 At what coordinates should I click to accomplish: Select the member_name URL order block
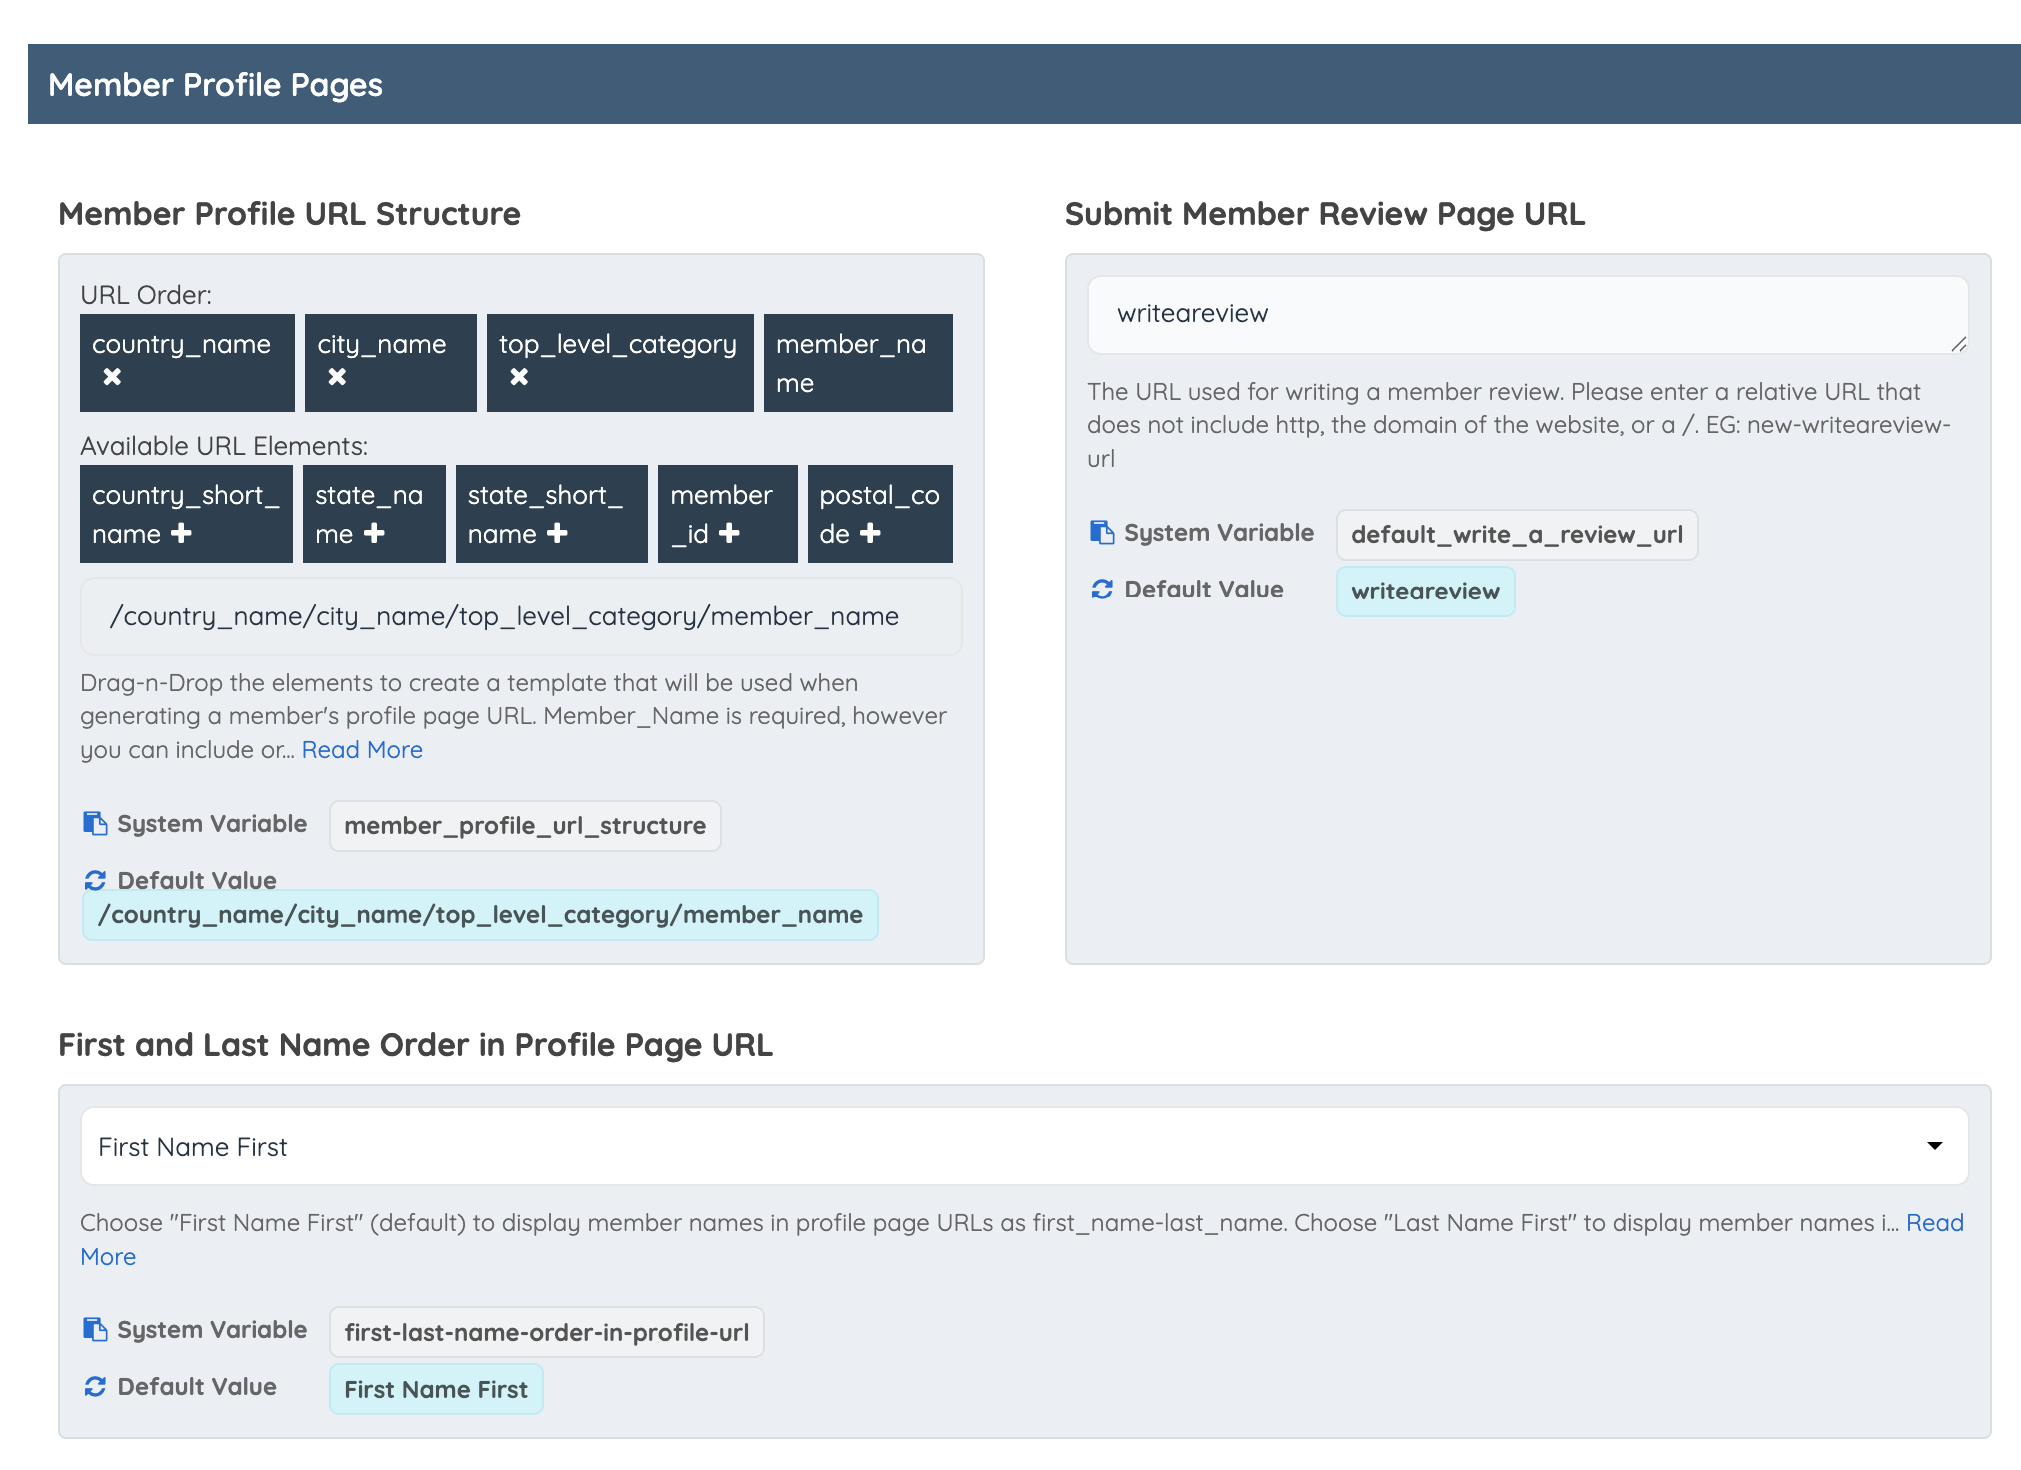(858, 363)
